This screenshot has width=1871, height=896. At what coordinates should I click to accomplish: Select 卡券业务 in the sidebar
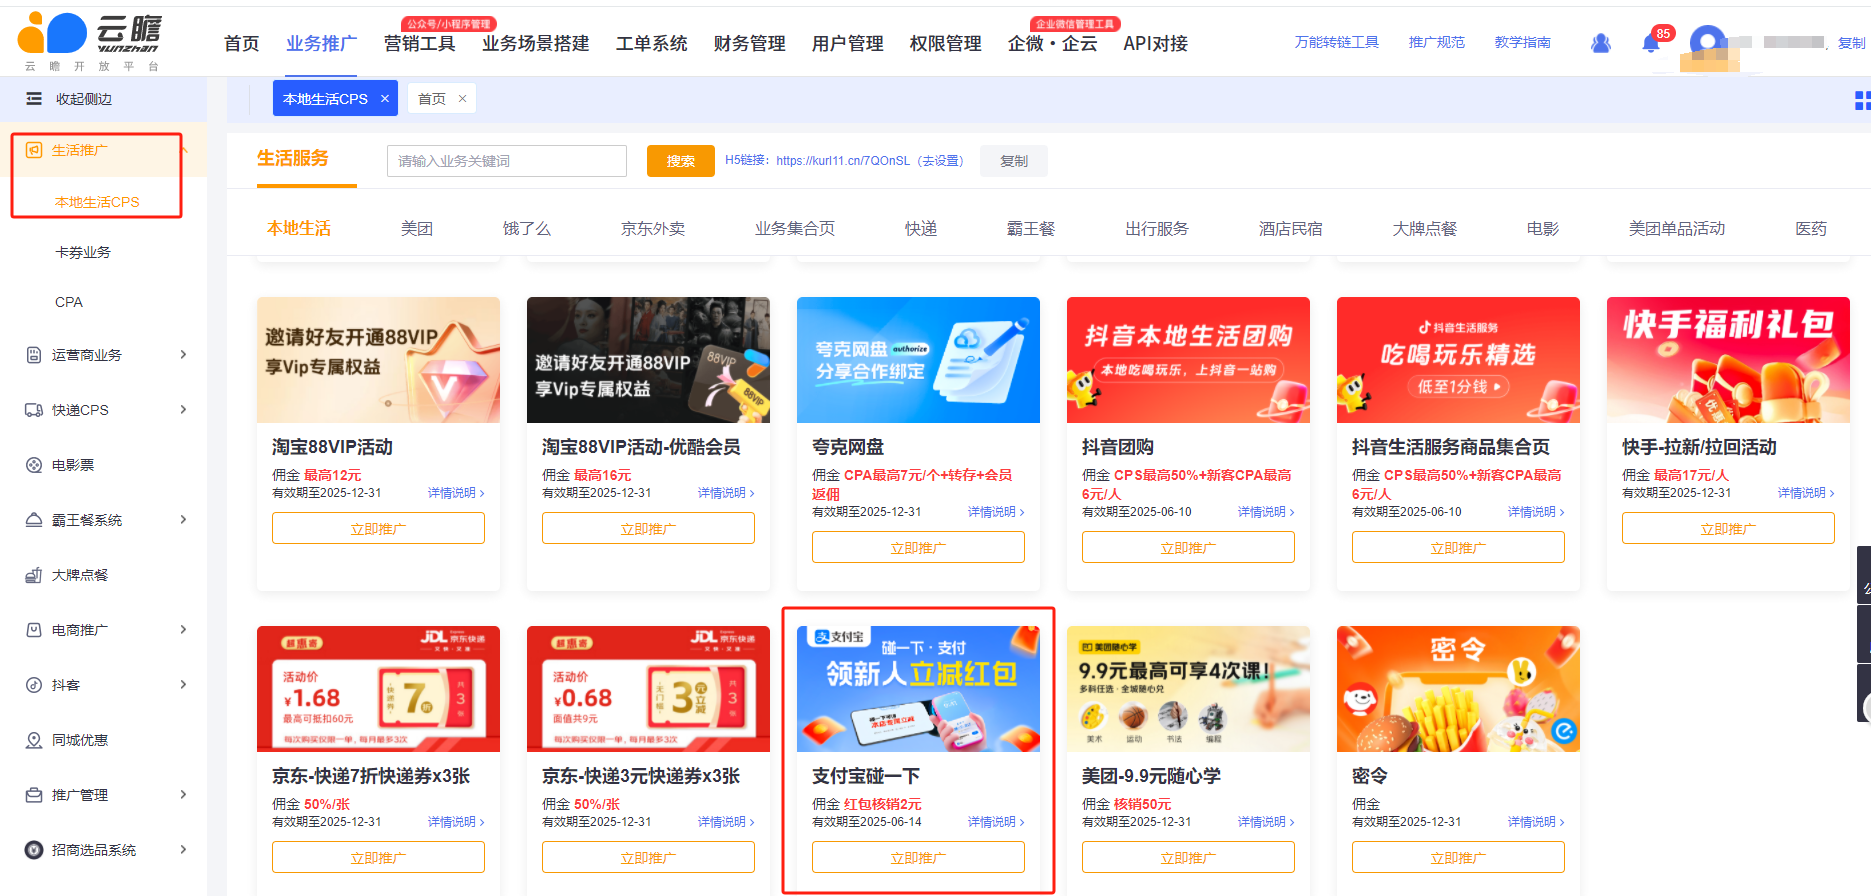point(83,252)
